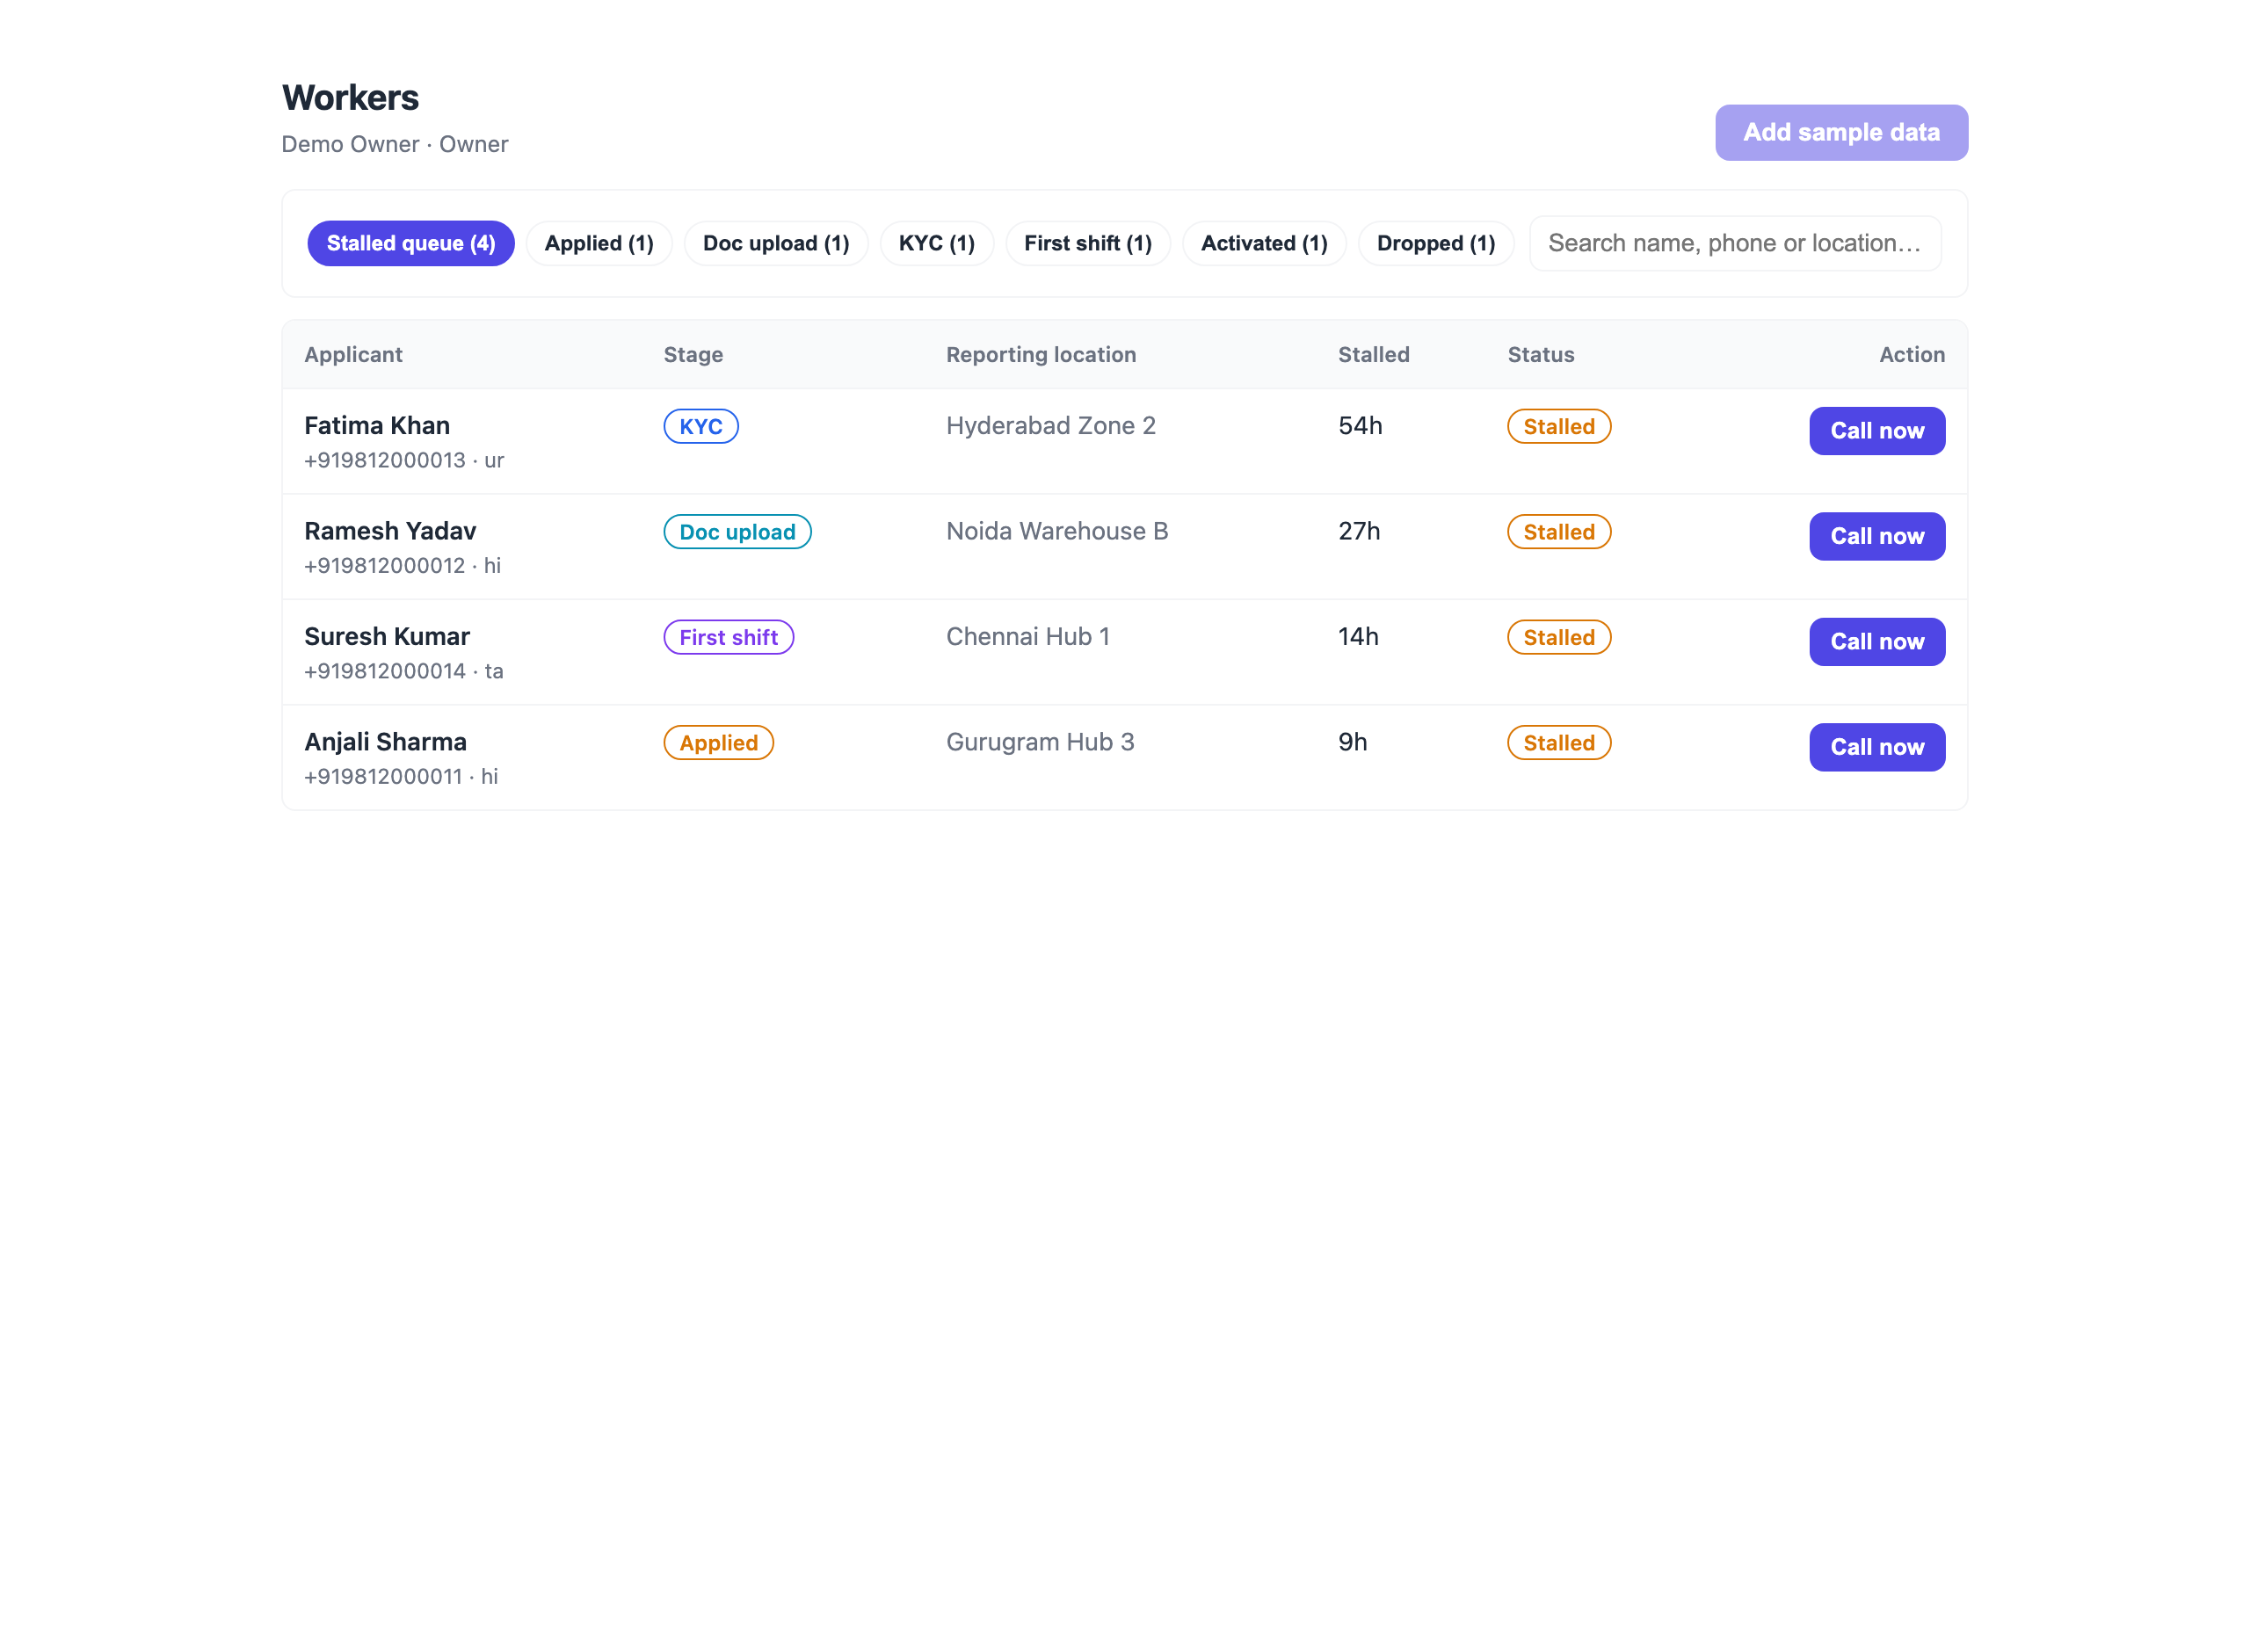Select Ramesh Yadav's name in the table
Screen dimensions: 2250x1652
click(390, 531)
